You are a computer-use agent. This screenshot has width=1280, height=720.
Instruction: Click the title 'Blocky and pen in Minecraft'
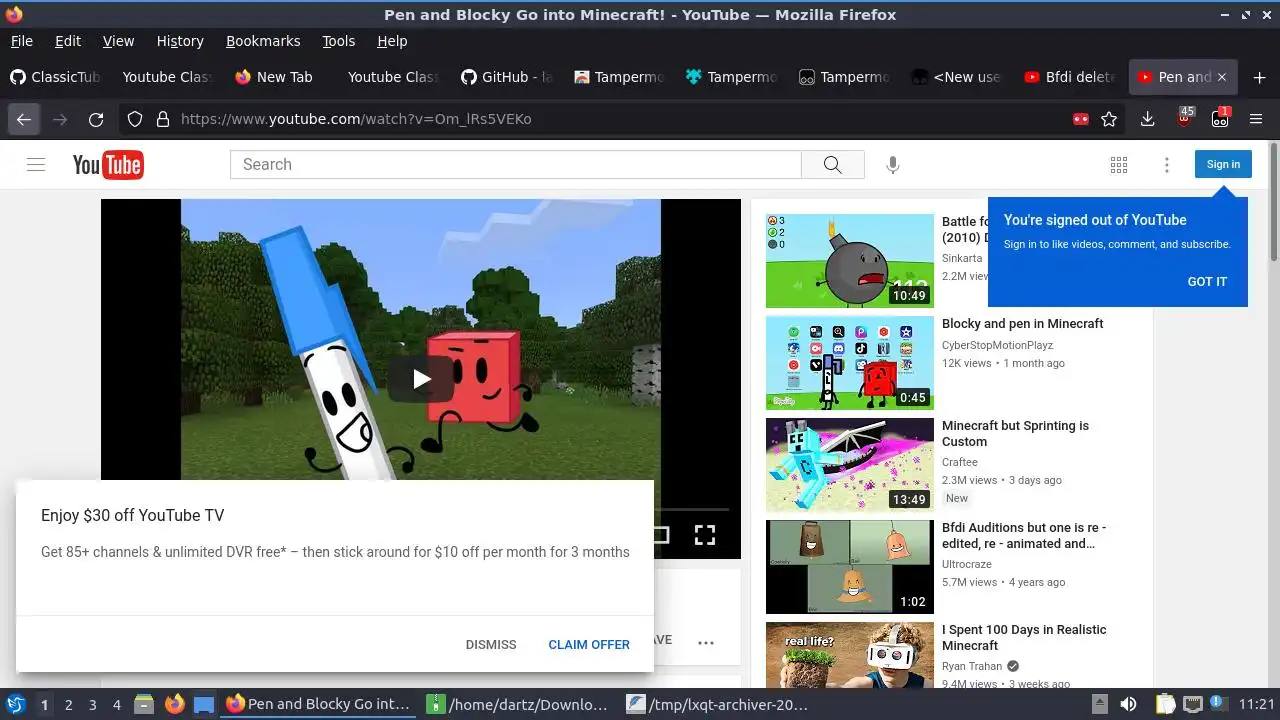[x=1022, y=324]
